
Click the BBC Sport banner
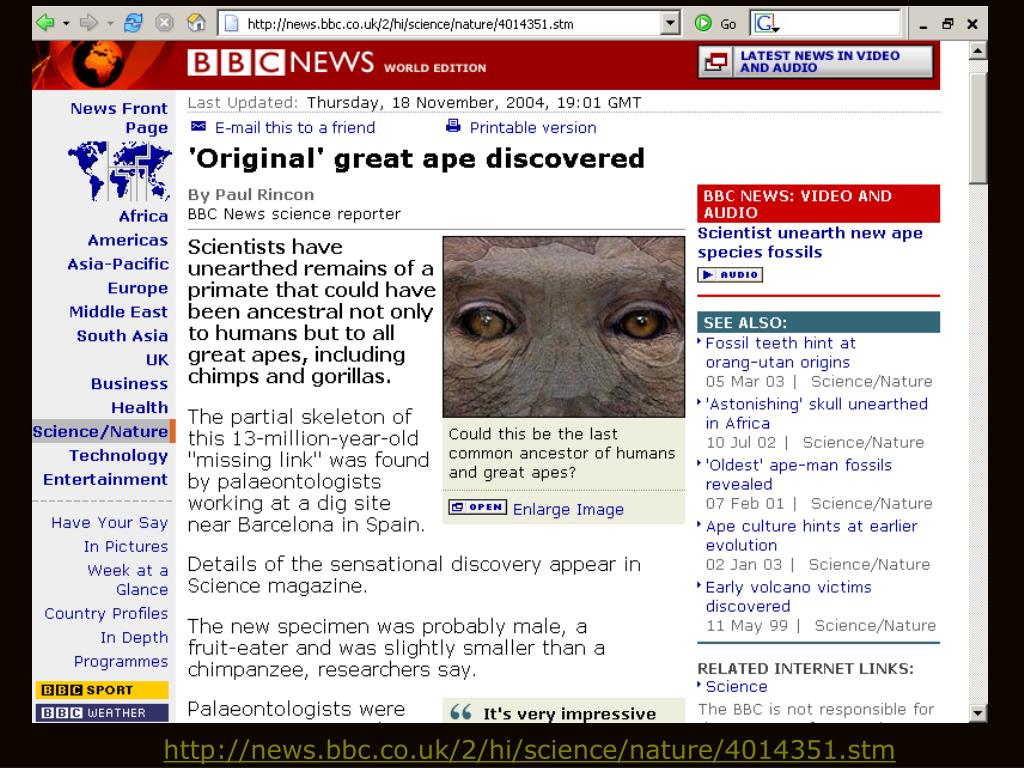pos(102,690)
